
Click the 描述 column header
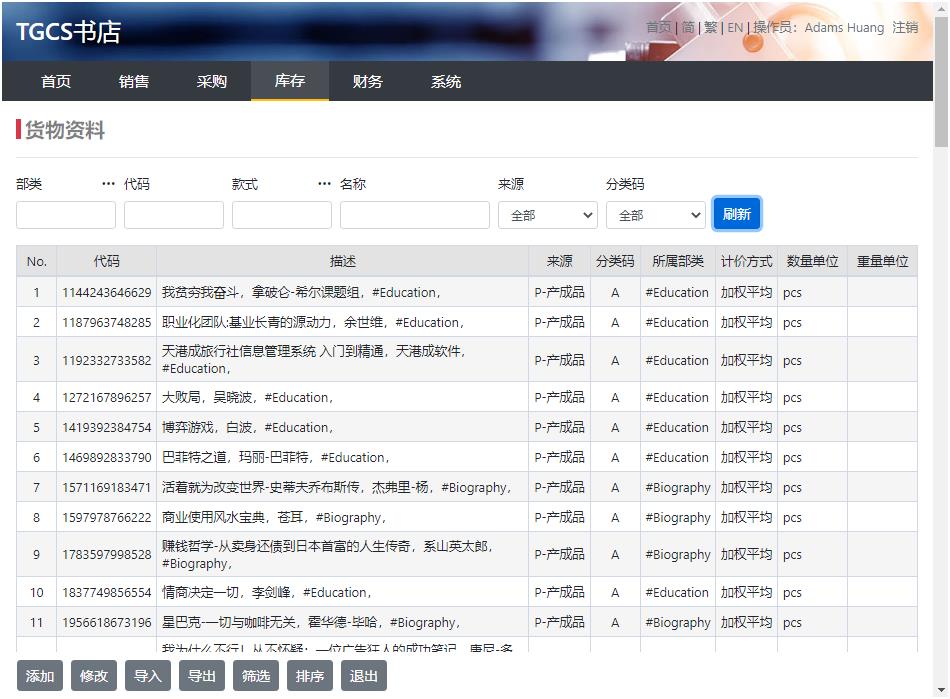click(343, 261)
